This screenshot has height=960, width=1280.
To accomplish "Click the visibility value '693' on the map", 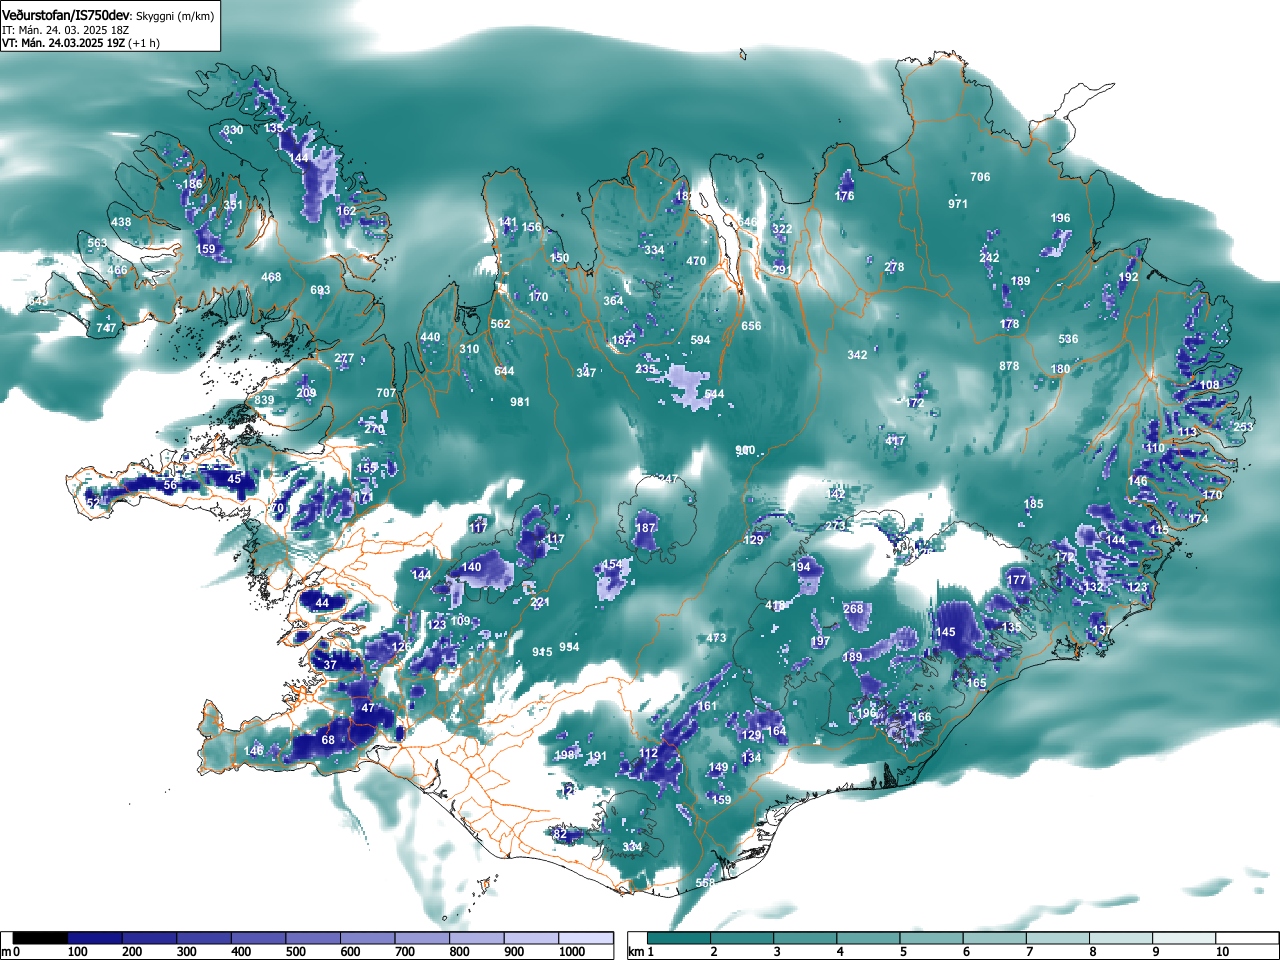I will (x=320, y=291).
